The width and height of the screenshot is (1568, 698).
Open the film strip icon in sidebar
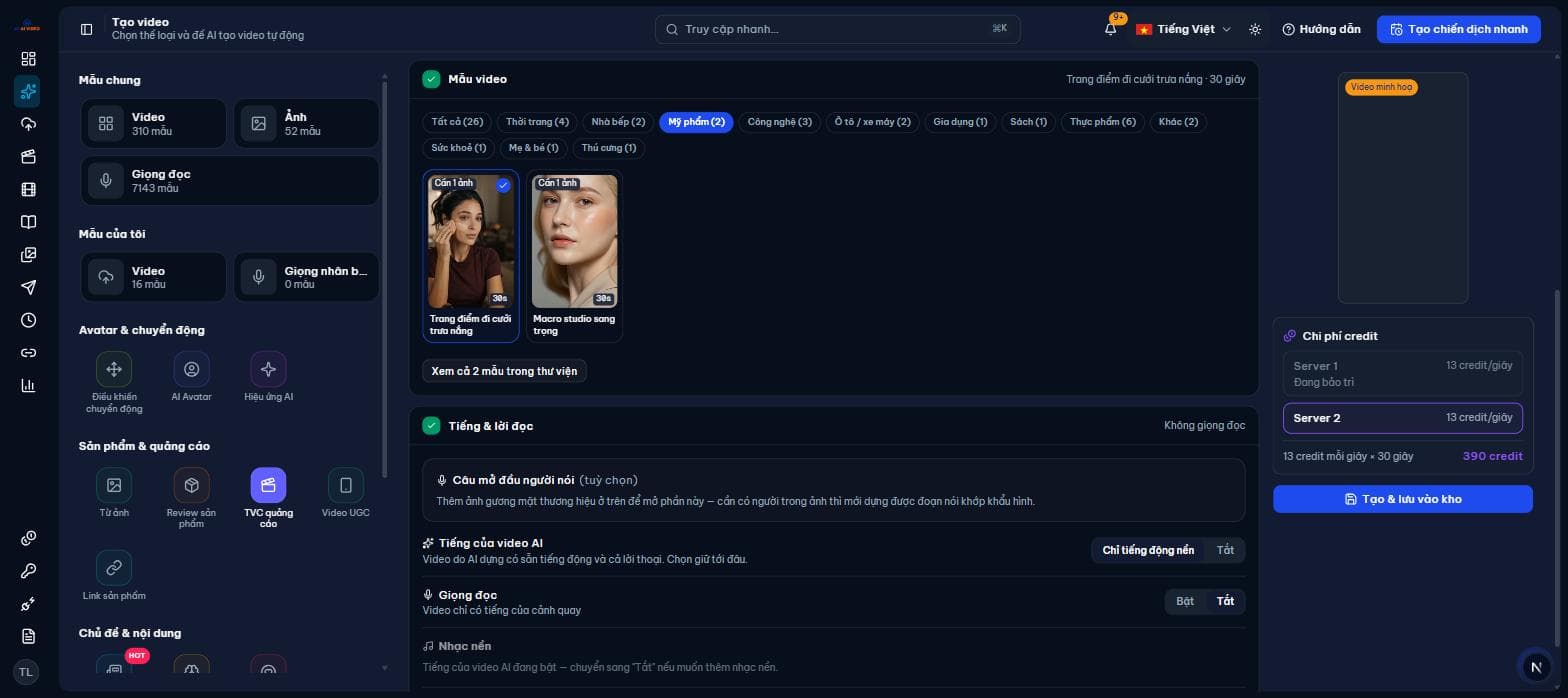point(28,189)
